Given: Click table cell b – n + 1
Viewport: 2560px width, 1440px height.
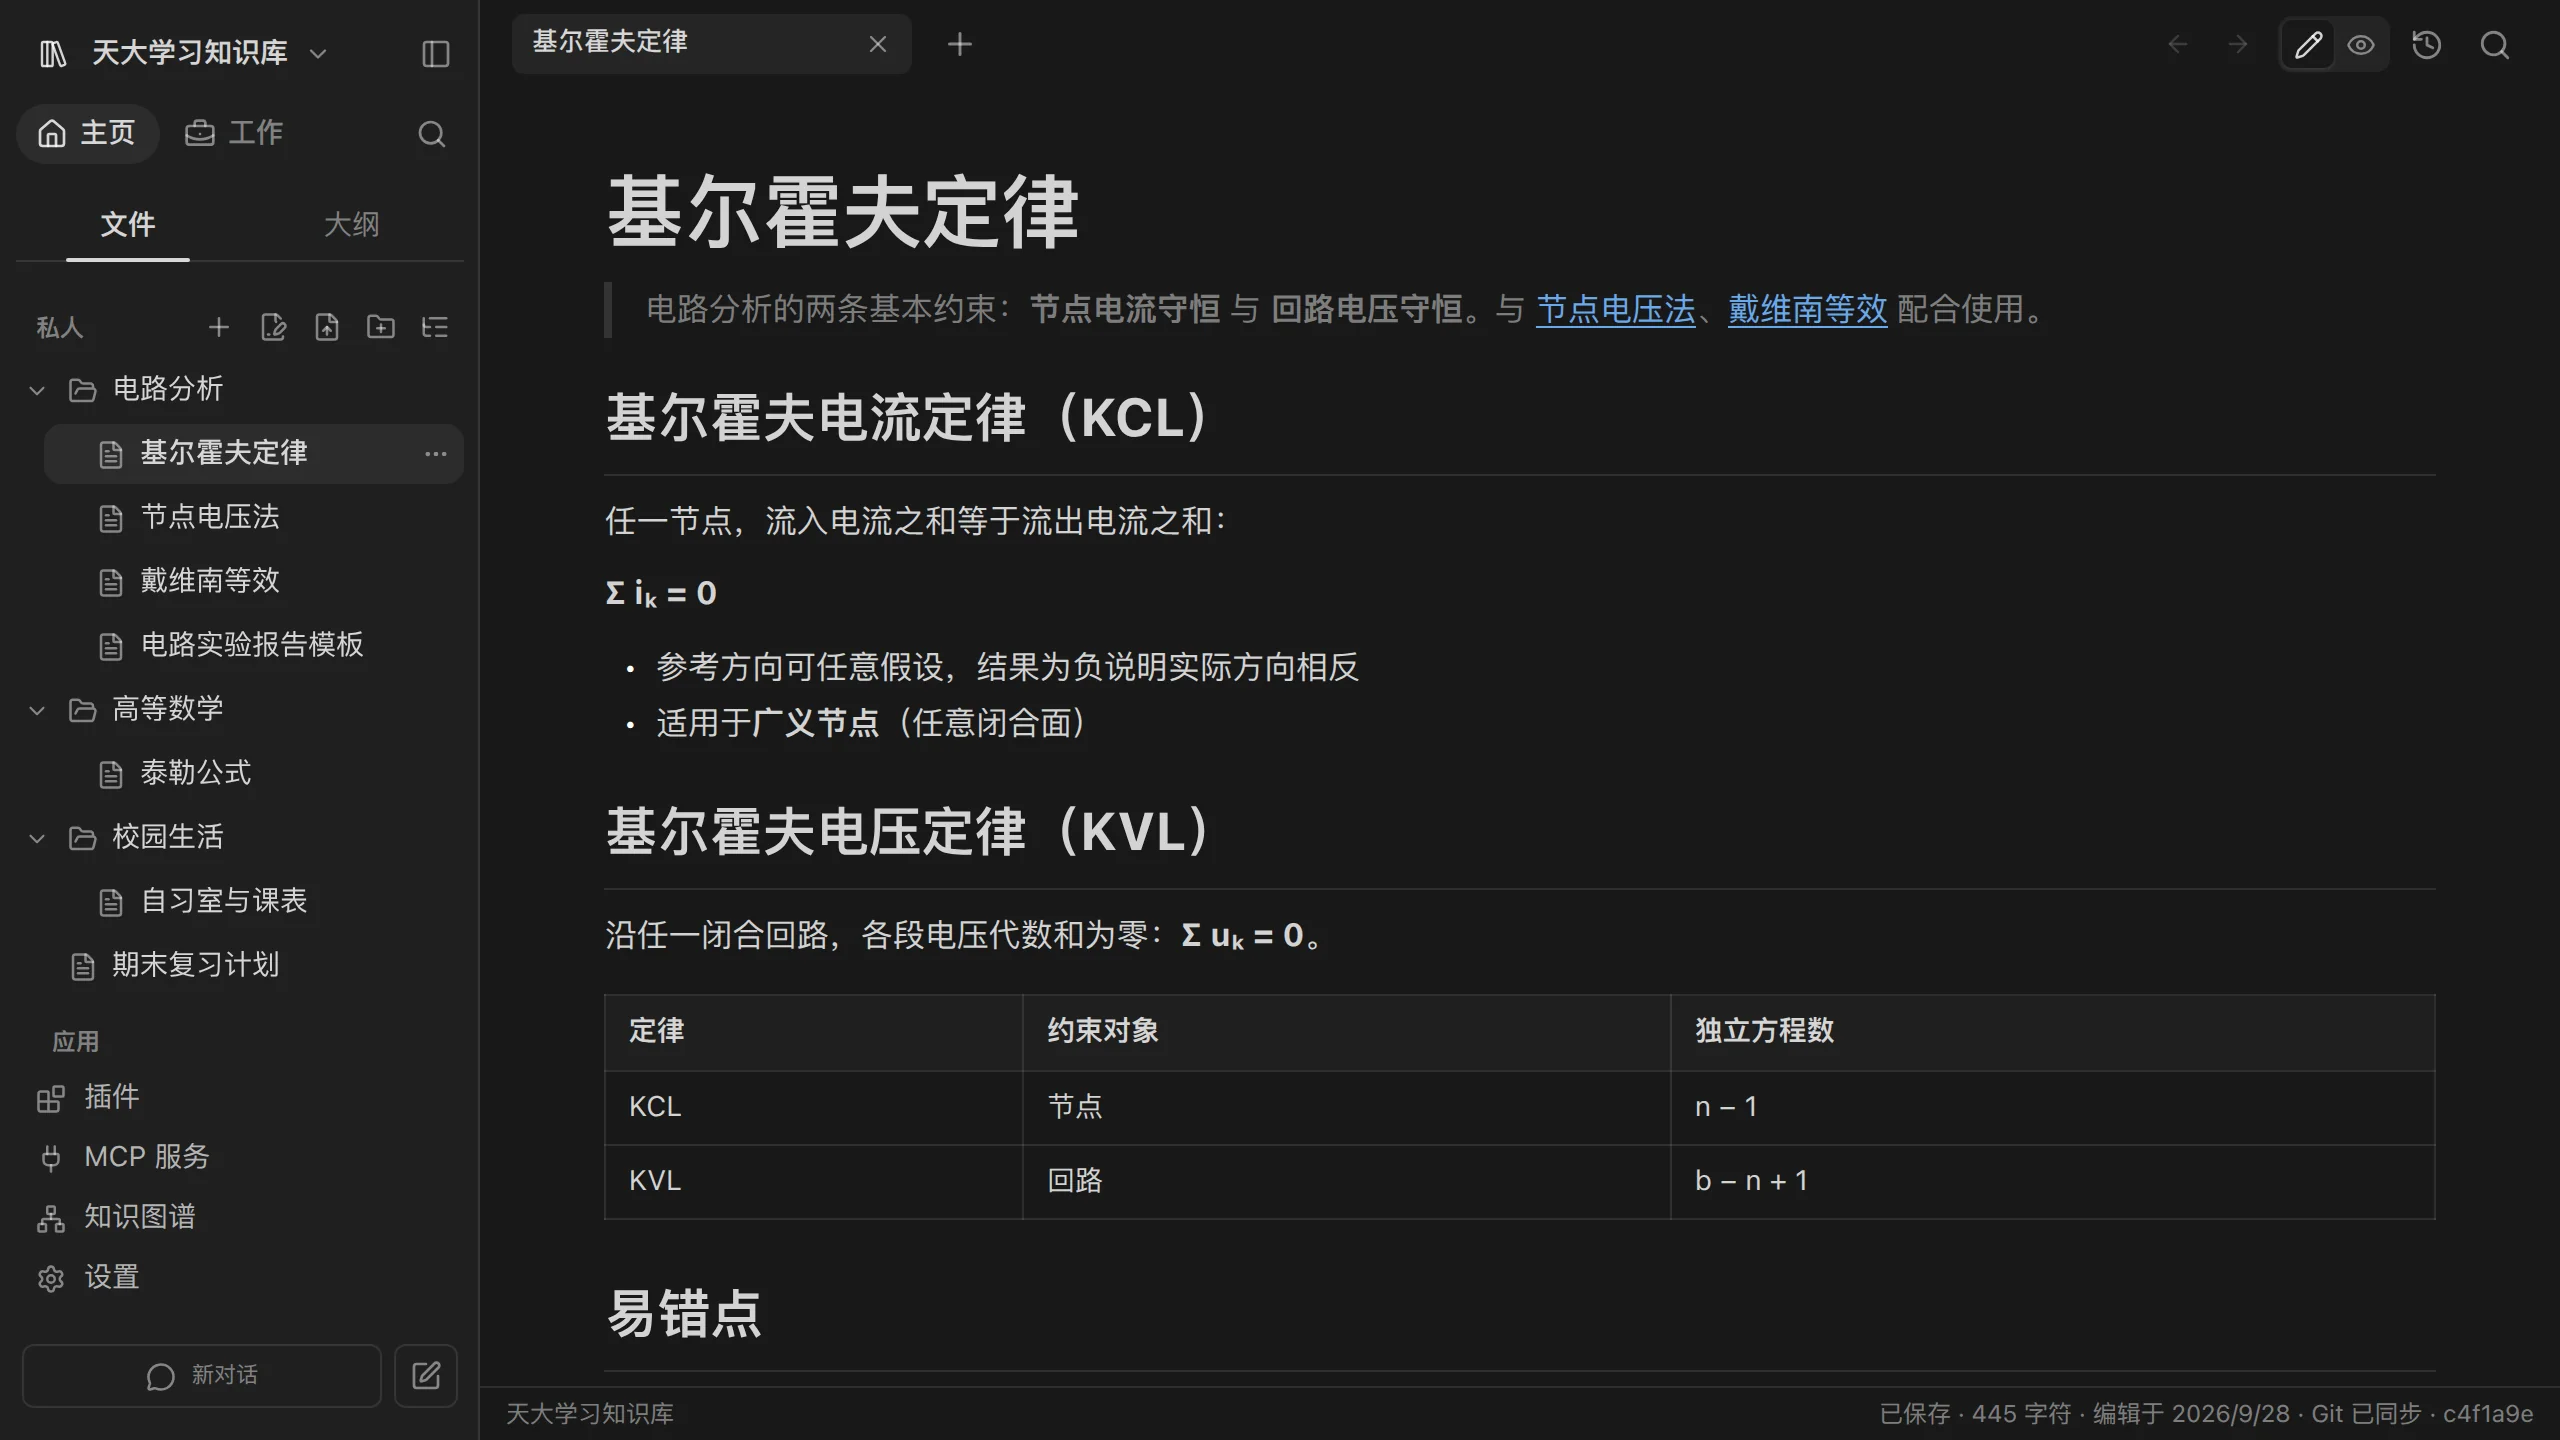Looking at the screenshot, I should (x=2052, y=1181).
